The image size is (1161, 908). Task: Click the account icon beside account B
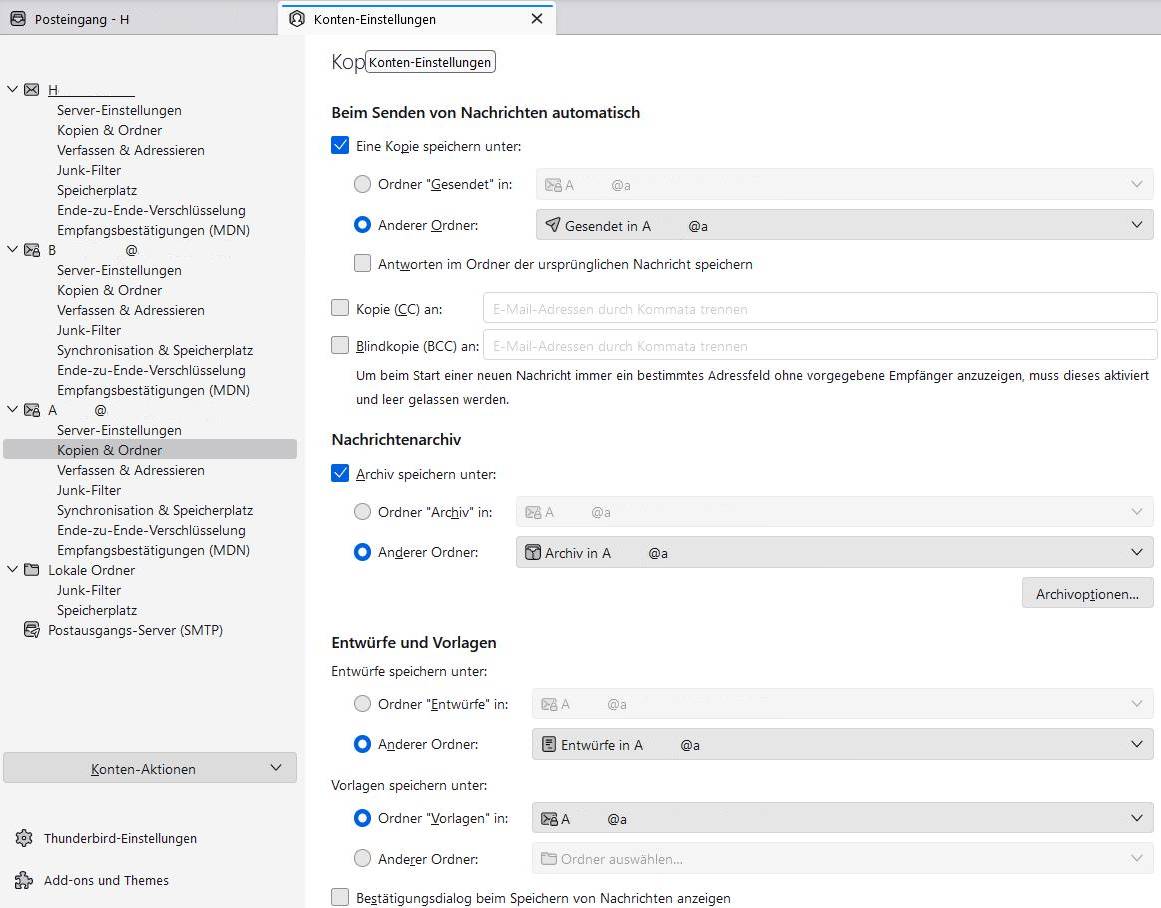click(32, 250)
